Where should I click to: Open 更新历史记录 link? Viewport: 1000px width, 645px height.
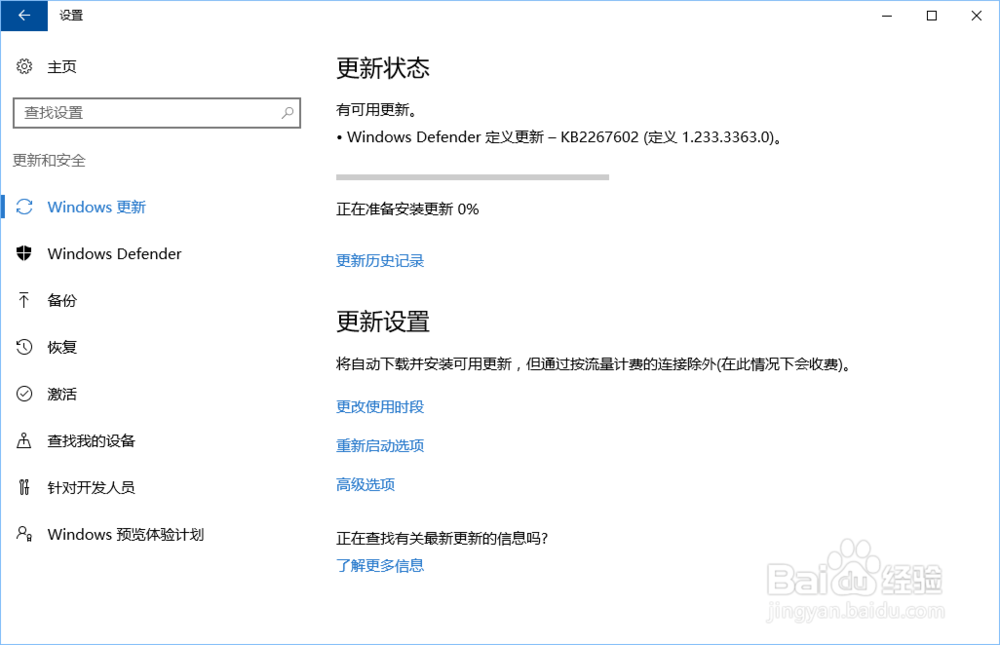tap(380, 260)
